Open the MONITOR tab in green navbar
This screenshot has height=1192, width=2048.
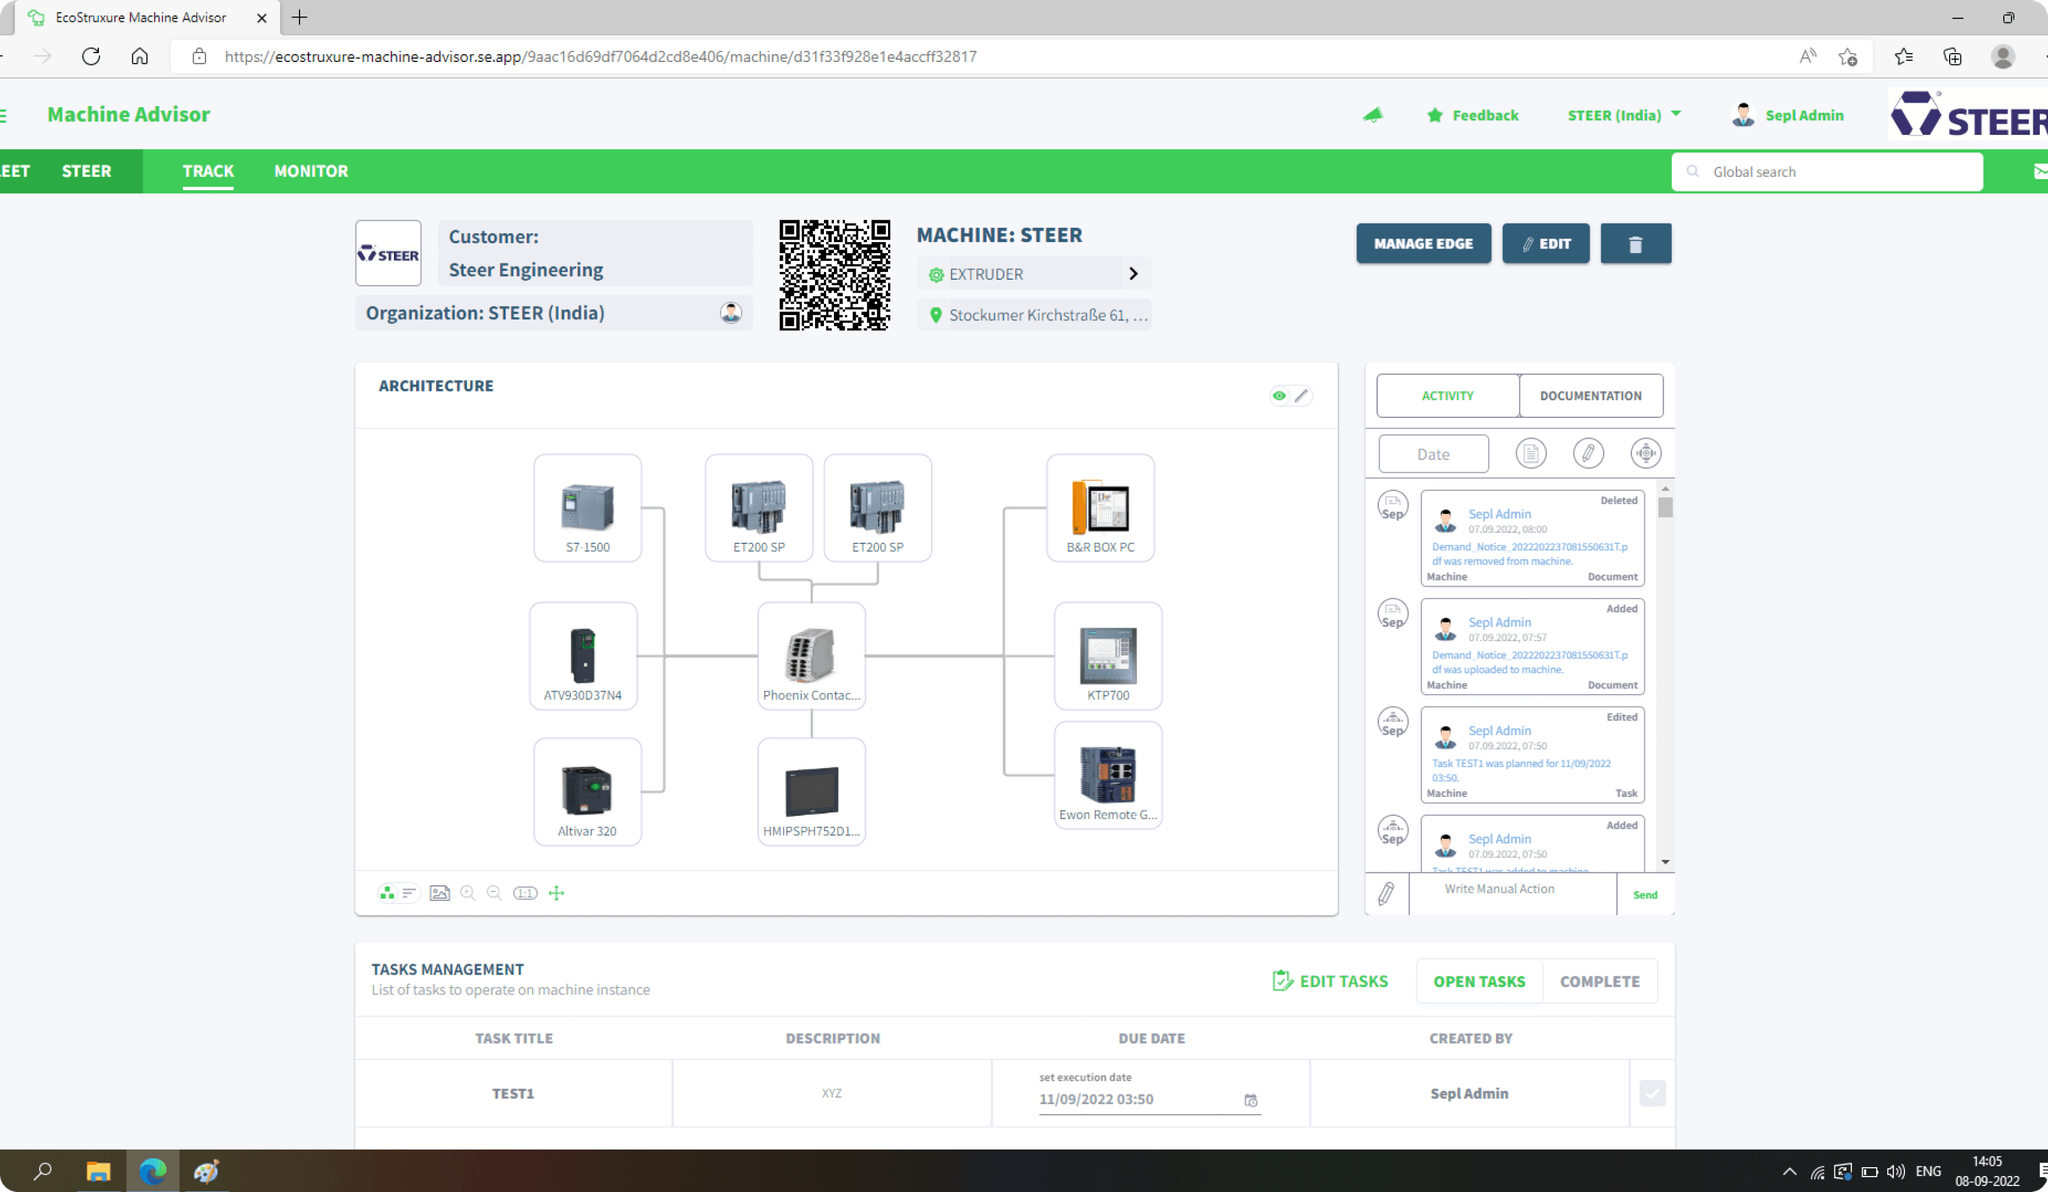(311, 171)
